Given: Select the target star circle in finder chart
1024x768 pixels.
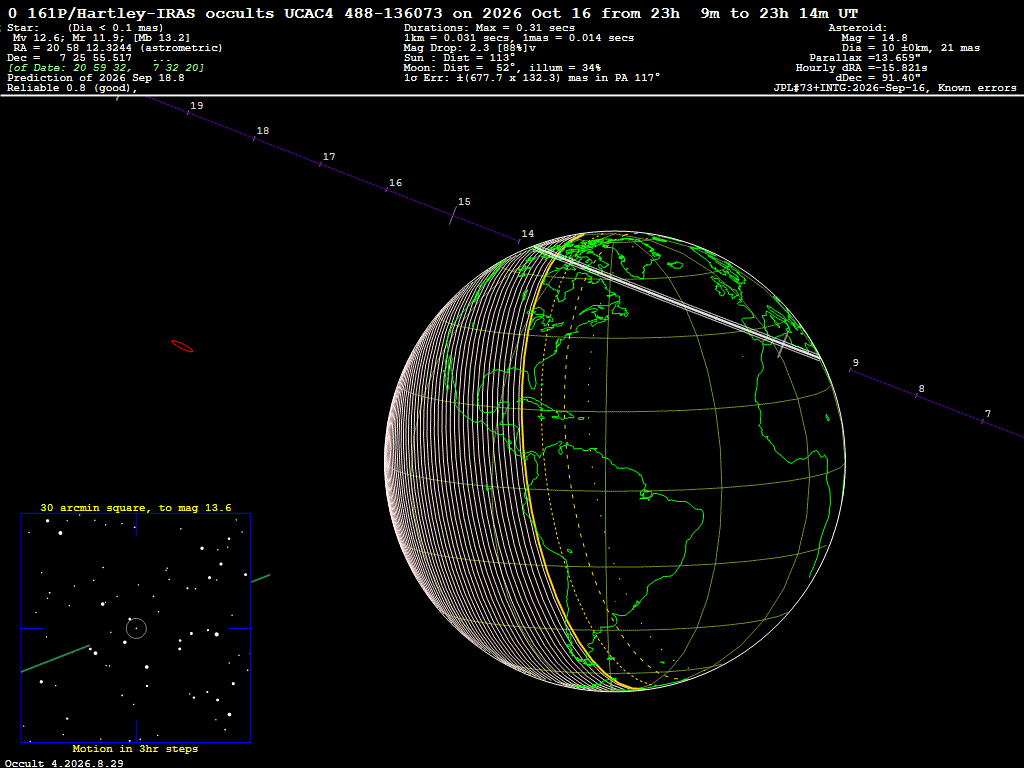Looking at the screenshot, I should pos(136,628).
